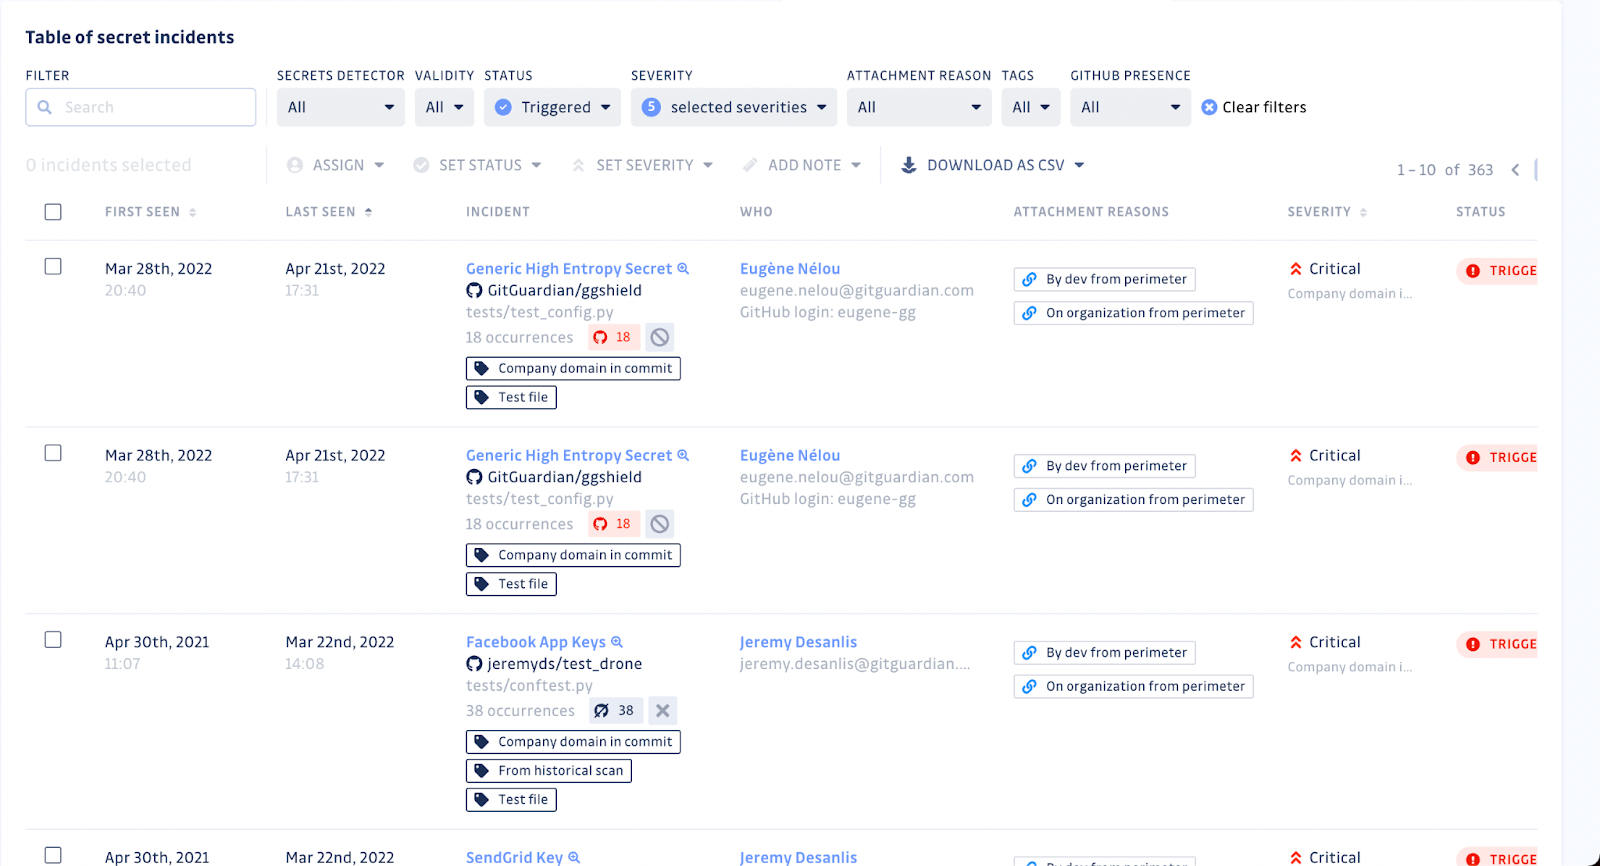Open the Severity dropdown with 5 selected
Screen dimensions: 1600x866
tap(734, 107)
